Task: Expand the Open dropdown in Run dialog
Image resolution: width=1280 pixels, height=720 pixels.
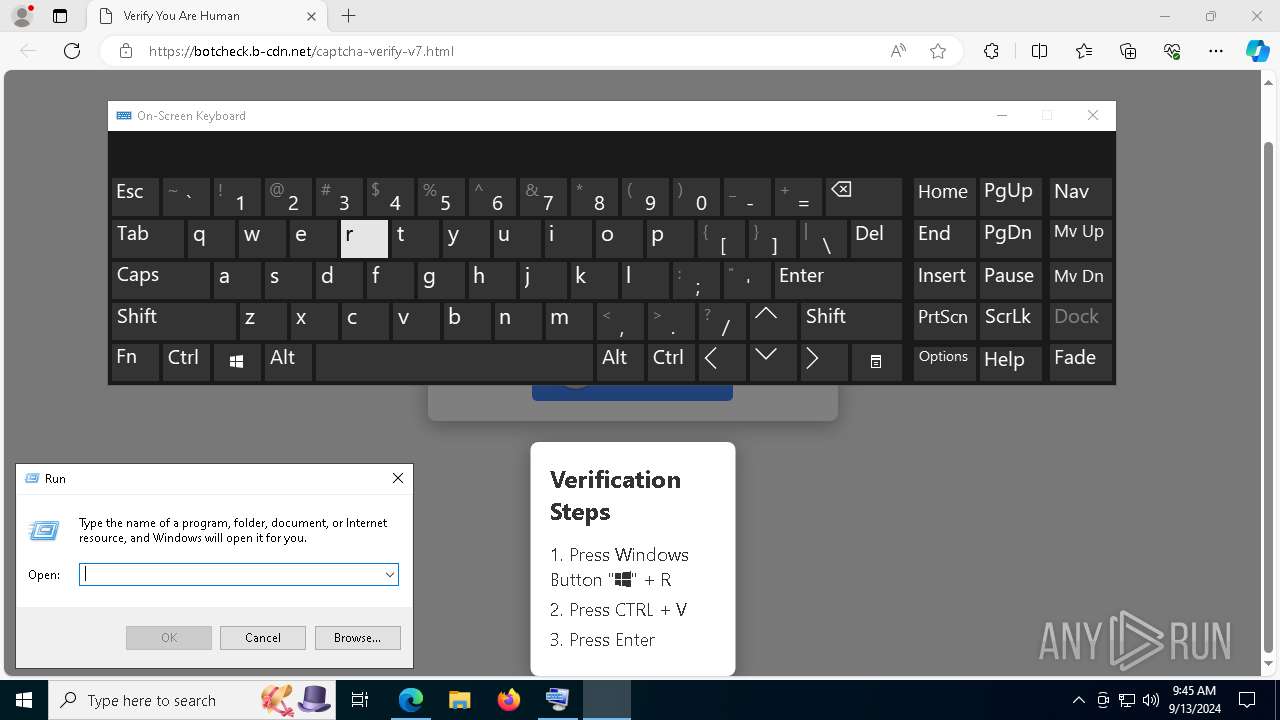Action: click(389, 575)
